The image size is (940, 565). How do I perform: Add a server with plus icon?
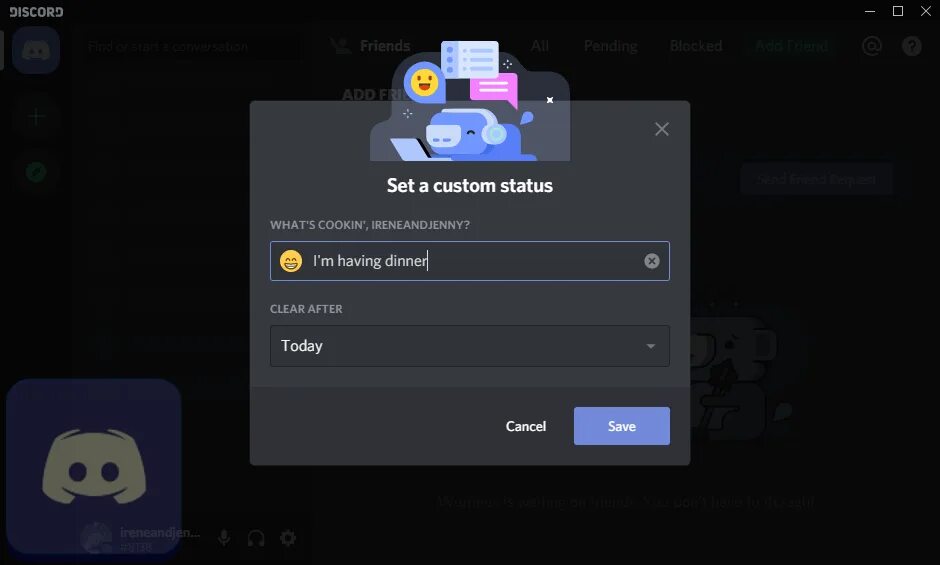[x=36, y=117]
